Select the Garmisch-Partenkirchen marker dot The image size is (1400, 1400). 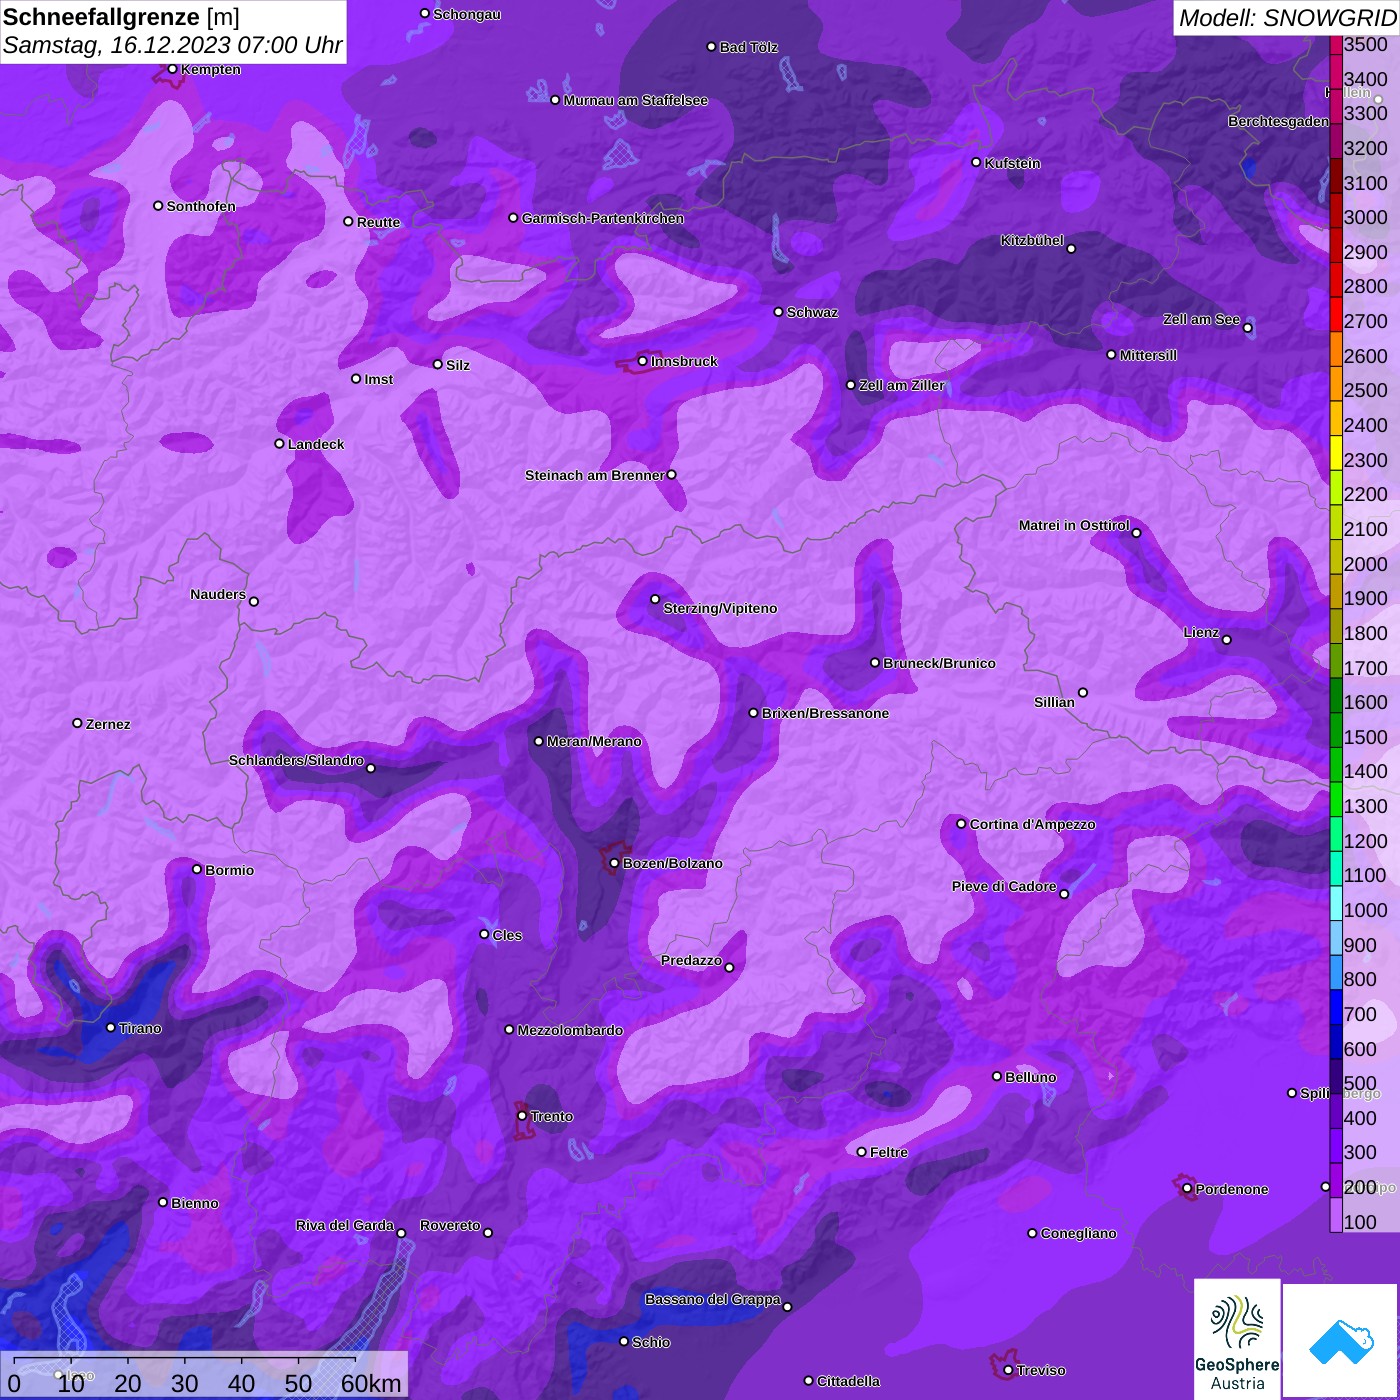pyautogui.click(x=514, y=217)
